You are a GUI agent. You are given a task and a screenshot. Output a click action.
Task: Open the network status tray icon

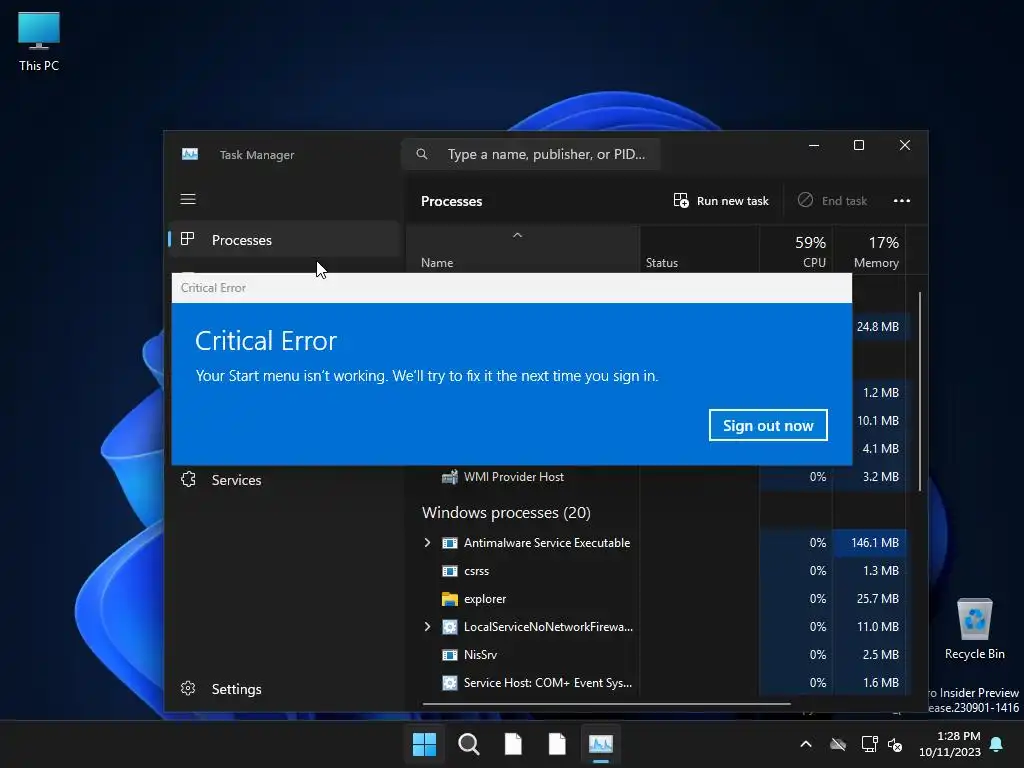869,744
